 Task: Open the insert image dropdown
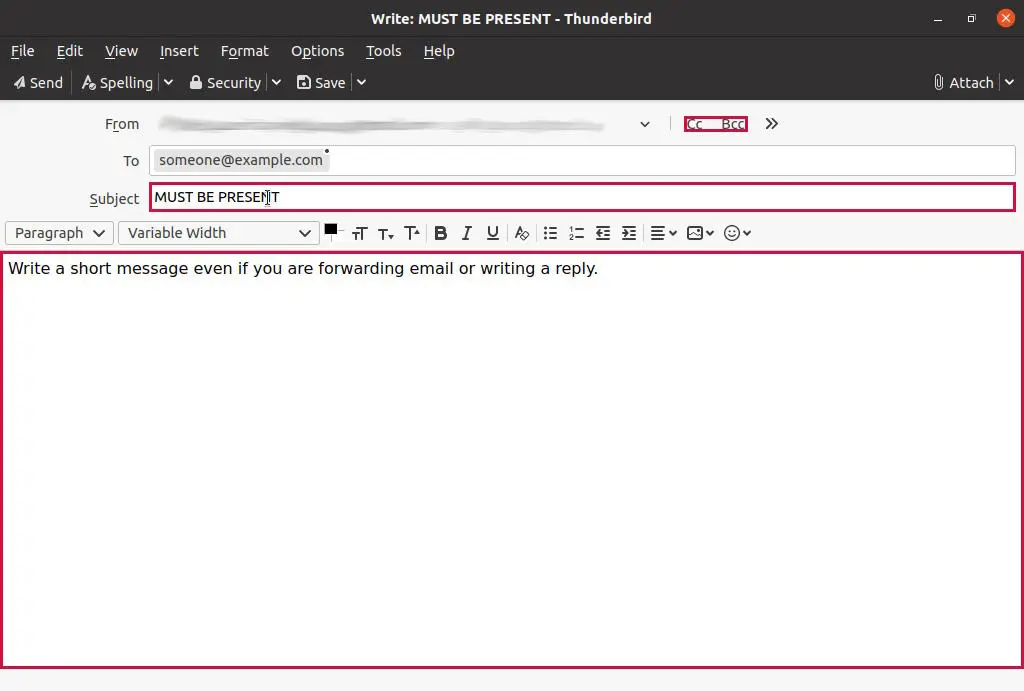[701, 233]
